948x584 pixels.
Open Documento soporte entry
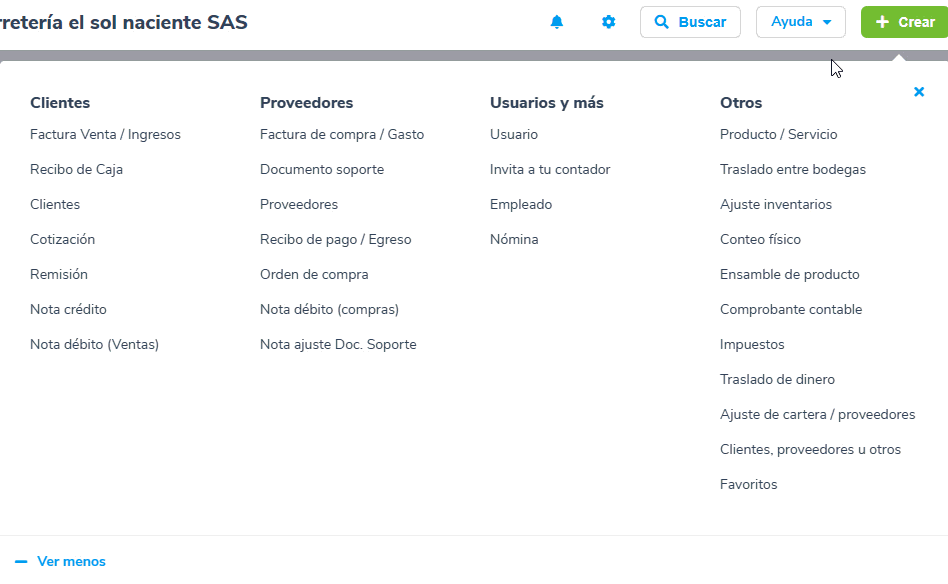point(322,169)
